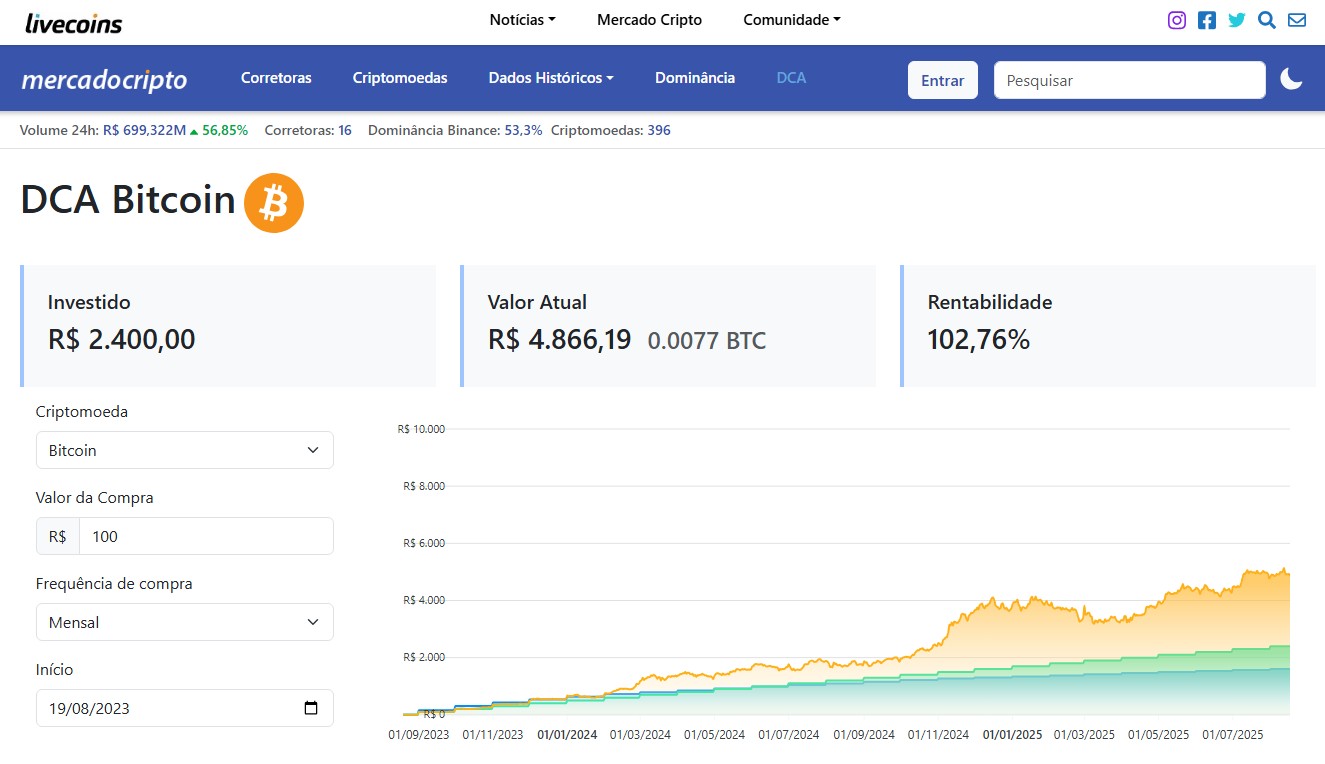This screenshot has height=764, width=1325.
Task: Click the 56,85% volume change indicator
Action: (219, 130)
